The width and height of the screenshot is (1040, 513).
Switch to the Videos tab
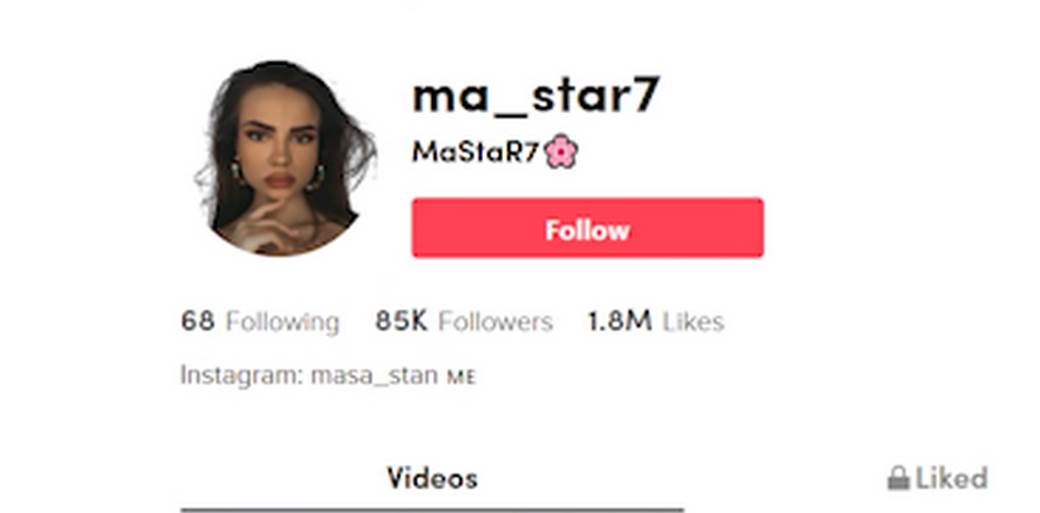click(432, 478)
